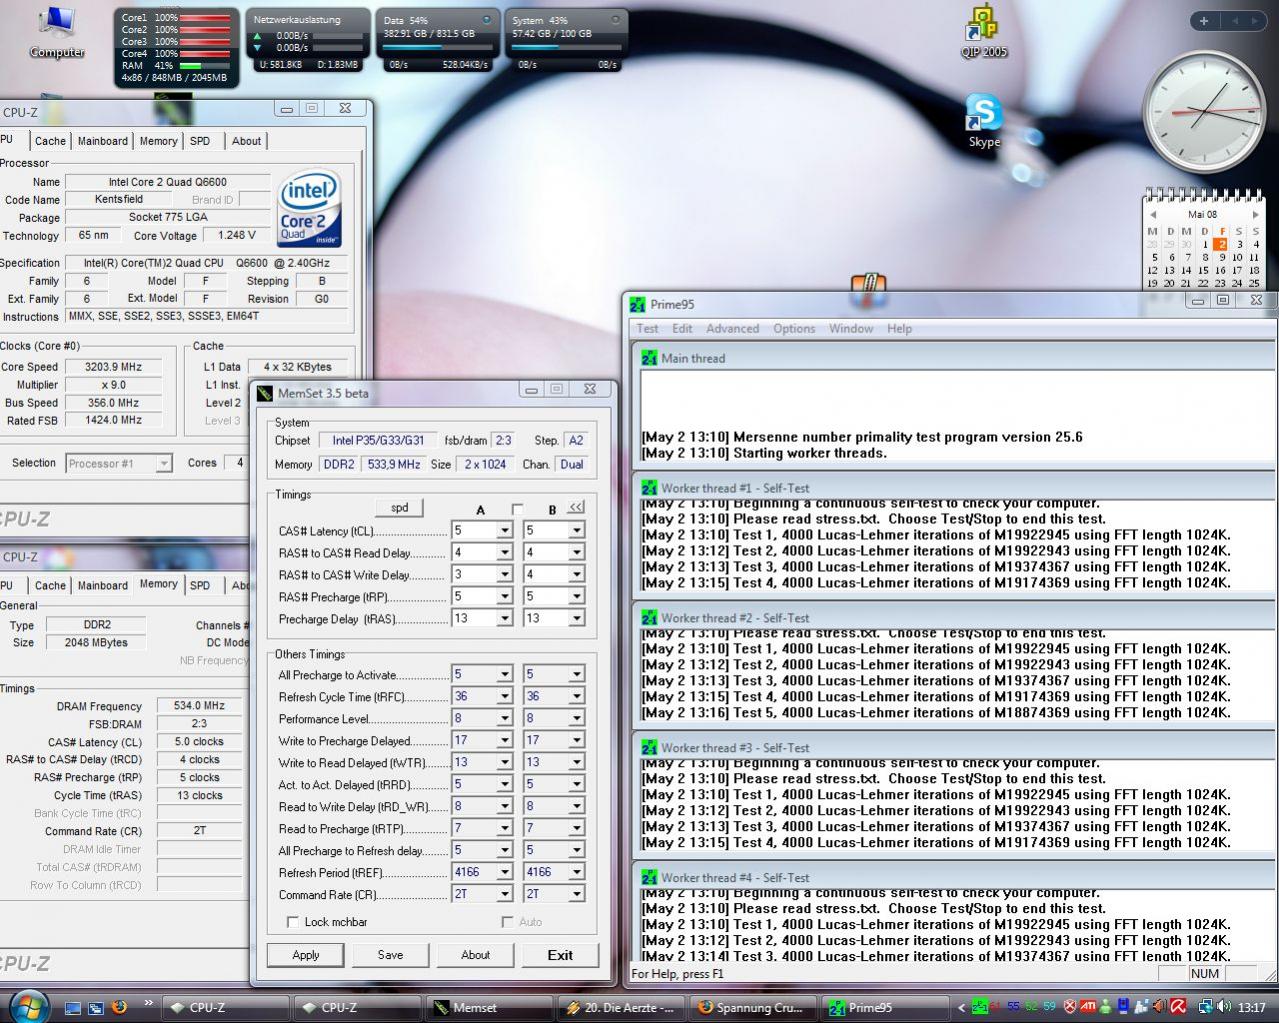Viewport: 1279px width, 1023px height.
Task: Click Prime95 green tray icon
Action: point(979,1007)
